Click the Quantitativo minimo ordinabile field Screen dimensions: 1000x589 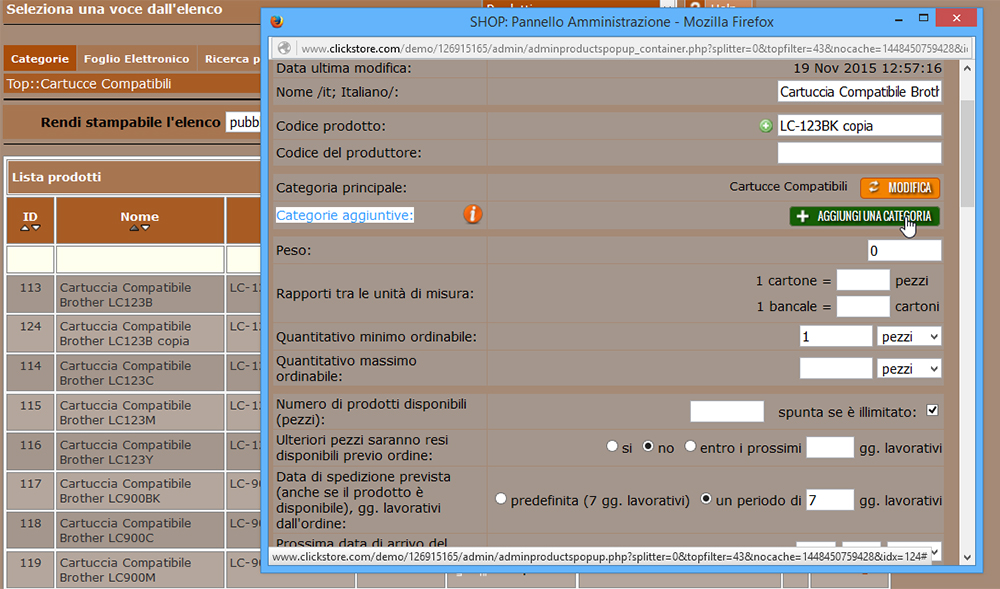(x=836, y=336)
